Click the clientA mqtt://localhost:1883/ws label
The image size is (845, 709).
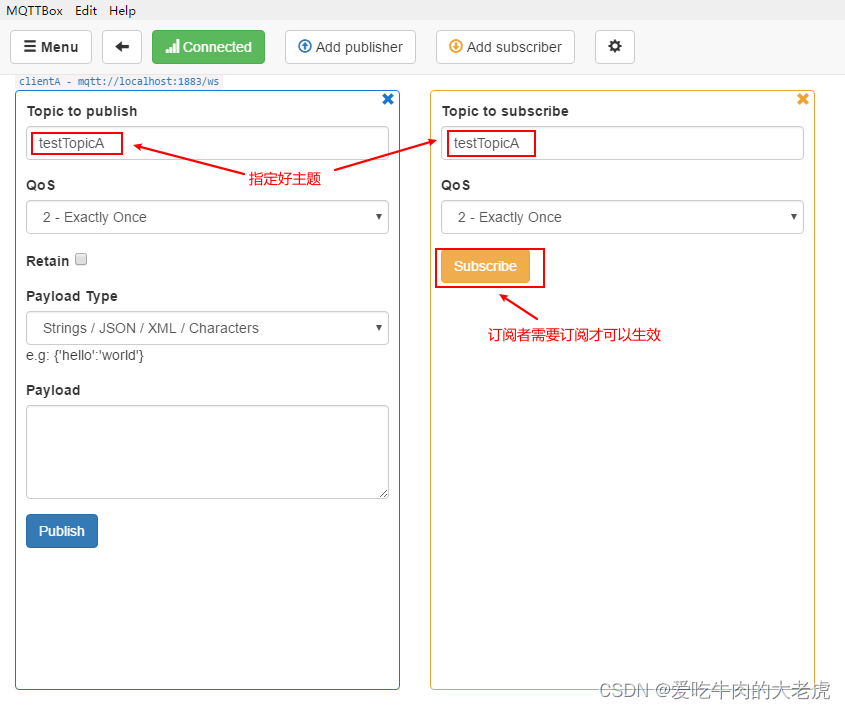click(119, 81)
